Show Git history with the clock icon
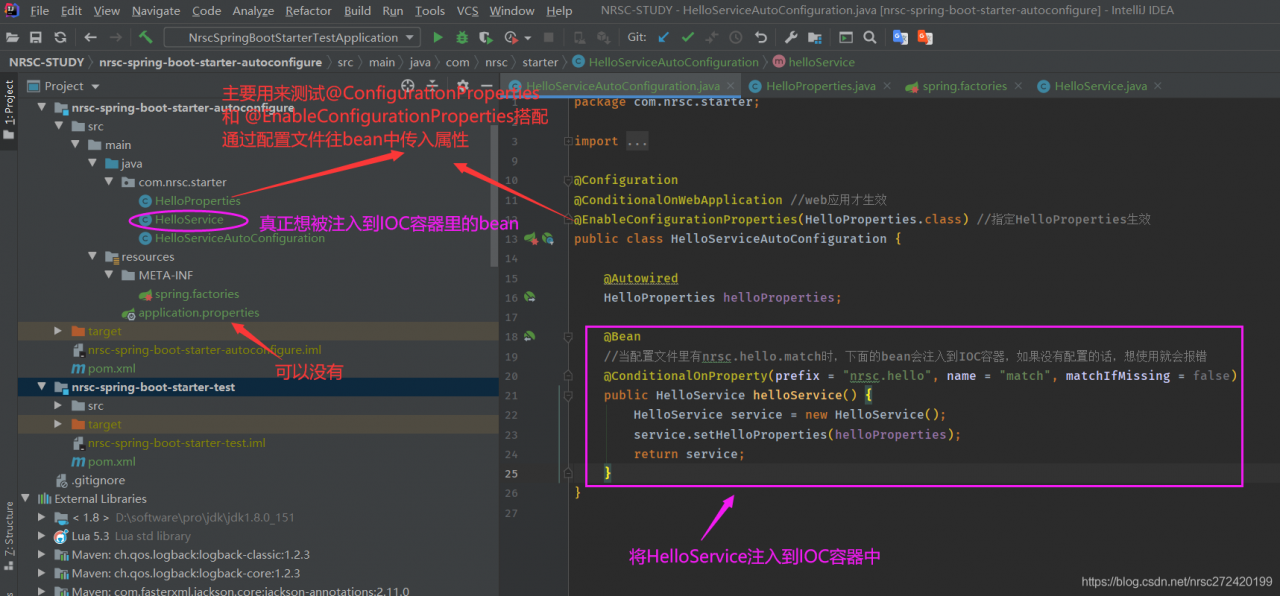Image resolution: width=1280 pixels, height=596 pixels. (x=736, y=37)
